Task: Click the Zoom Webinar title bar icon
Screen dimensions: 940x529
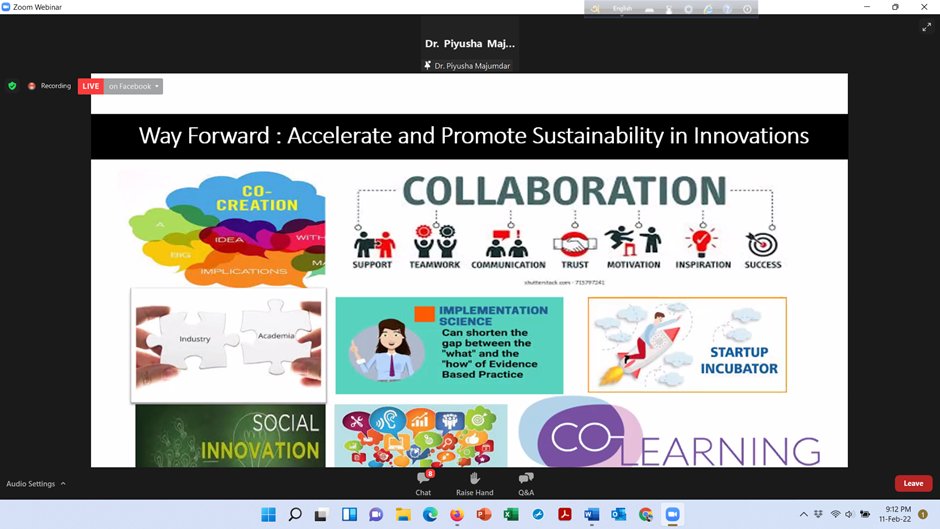Action: [6, 7]
